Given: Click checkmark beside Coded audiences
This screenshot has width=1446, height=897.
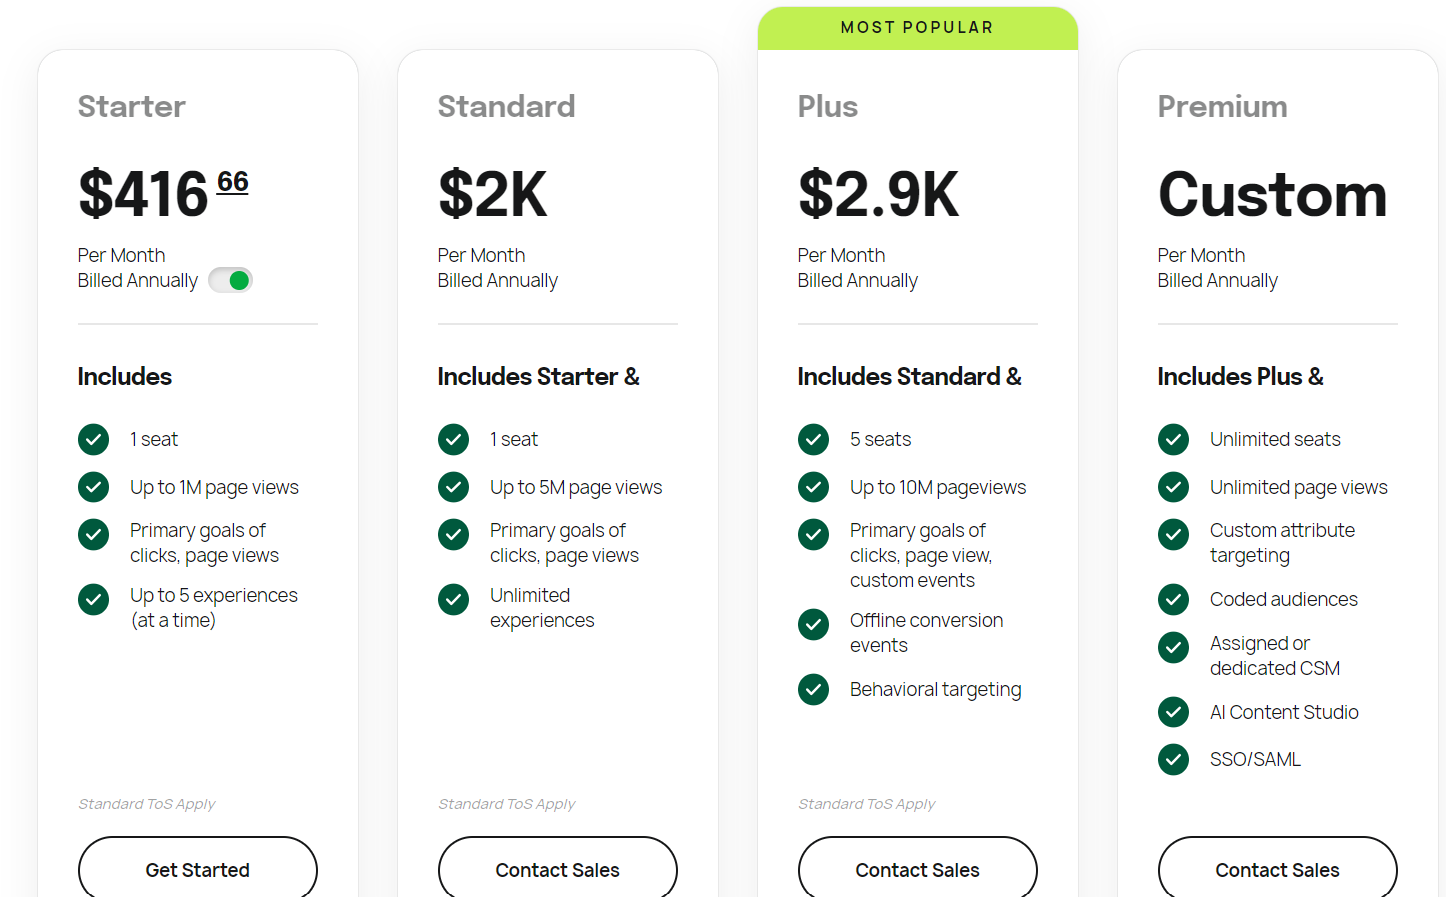Looking at the screenshot, I should (x=1174, y=600).
